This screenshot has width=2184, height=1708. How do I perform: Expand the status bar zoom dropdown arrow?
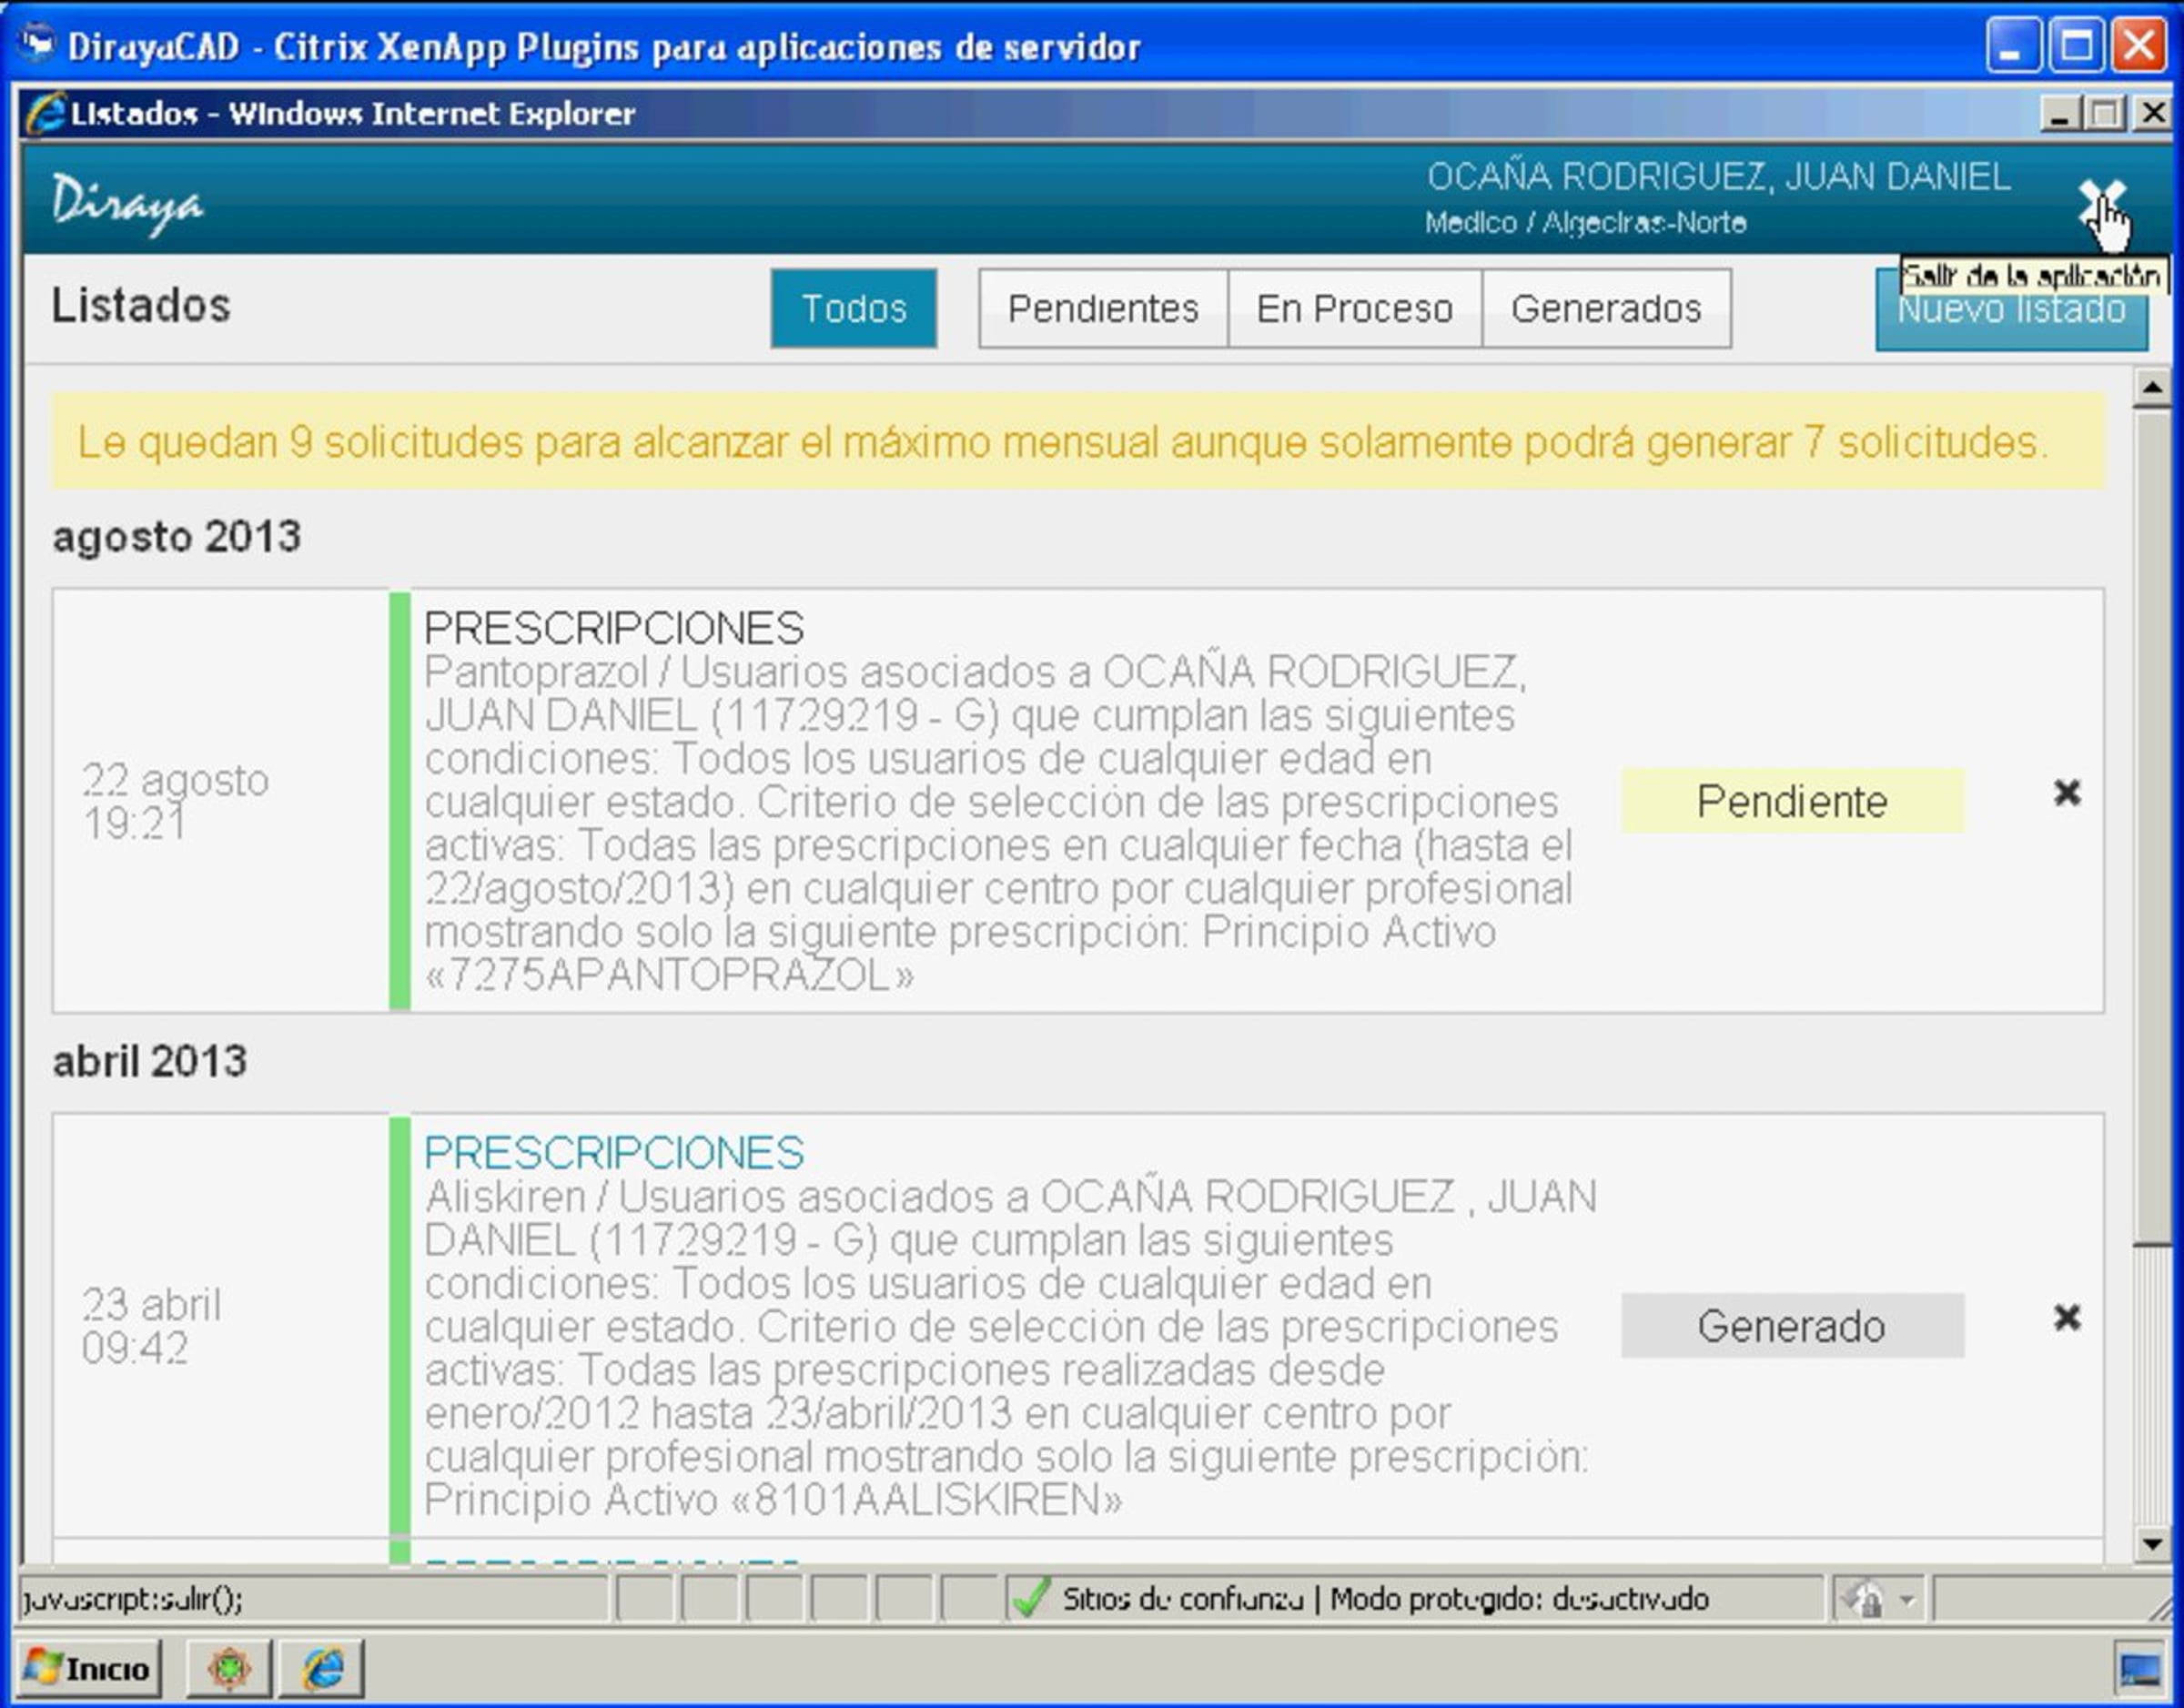tap(1907, 1599)
